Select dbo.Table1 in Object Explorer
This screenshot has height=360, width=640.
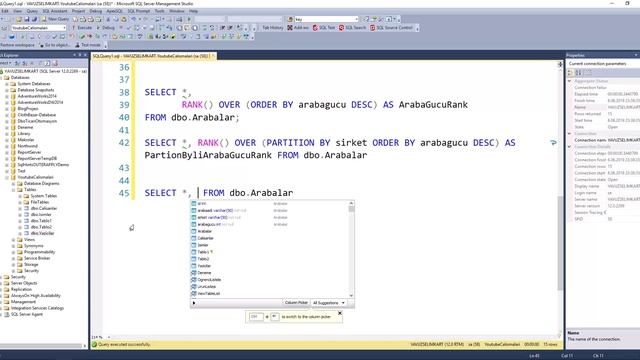point(41,221)
